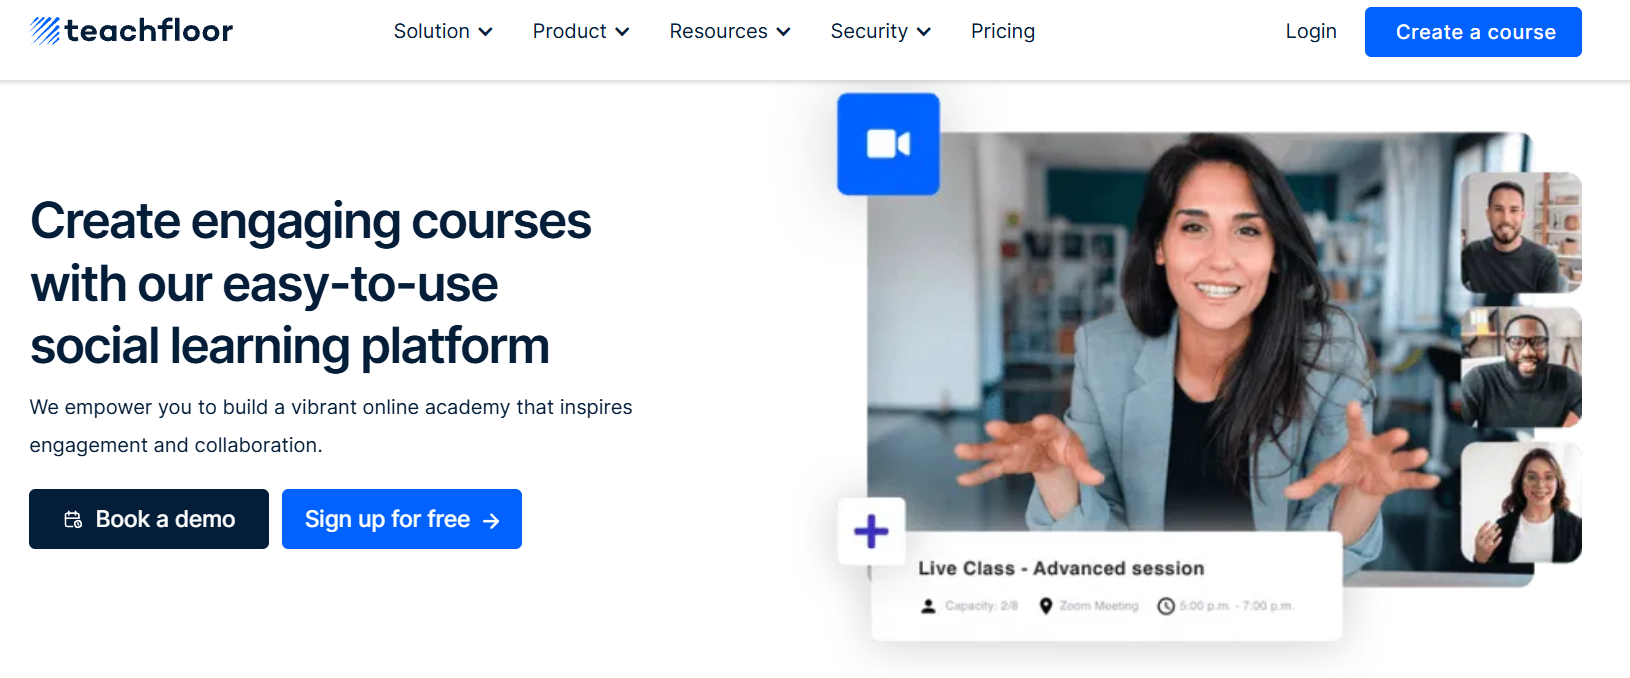This screenshot has height=678, width=1630.
Task: Click the Zoom Meeting location pin icon
Action: point(1046,606)
